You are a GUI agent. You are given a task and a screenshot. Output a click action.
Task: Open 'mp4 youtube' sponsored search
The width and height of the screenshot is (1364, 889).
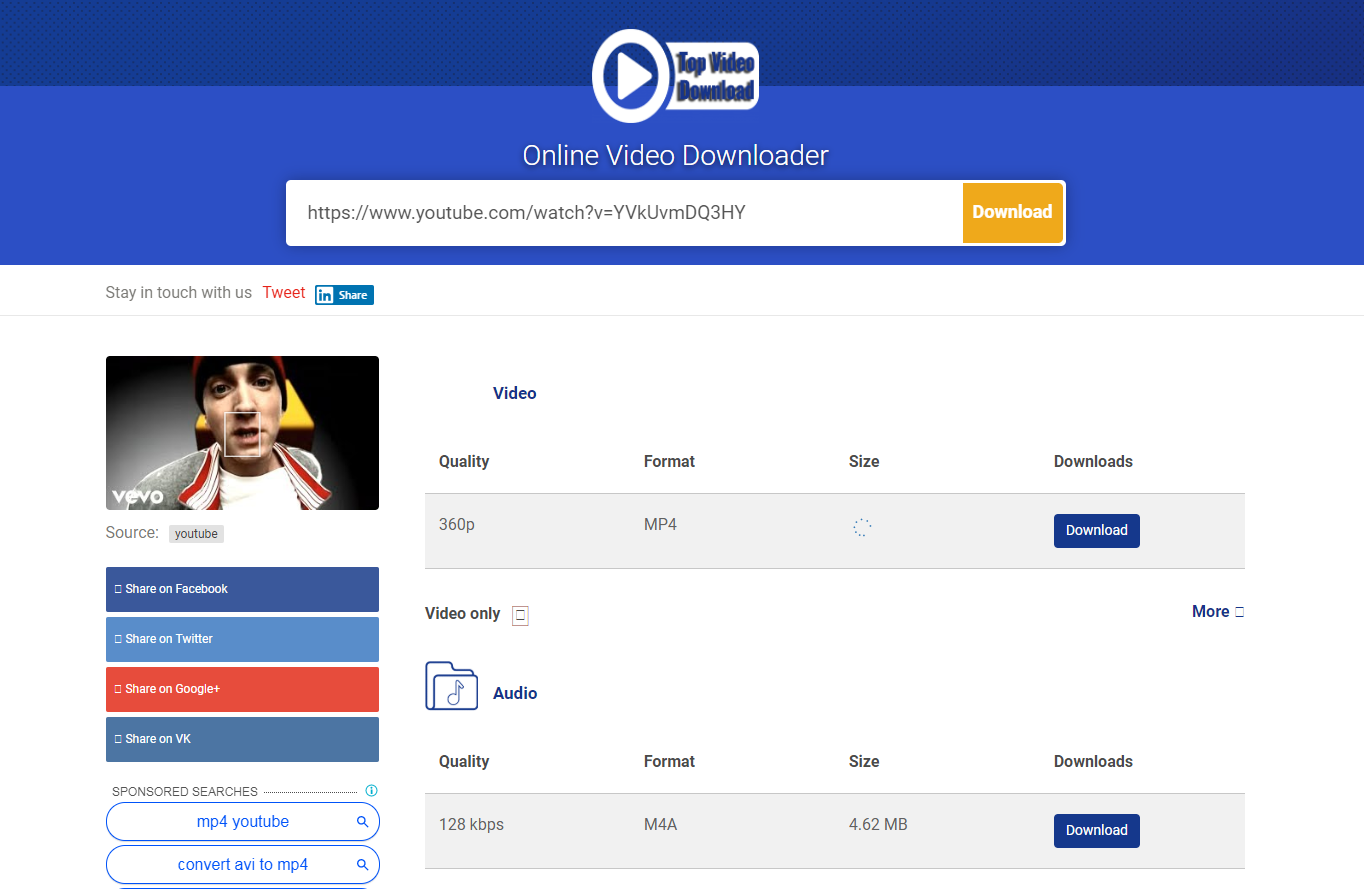(243, 822)
